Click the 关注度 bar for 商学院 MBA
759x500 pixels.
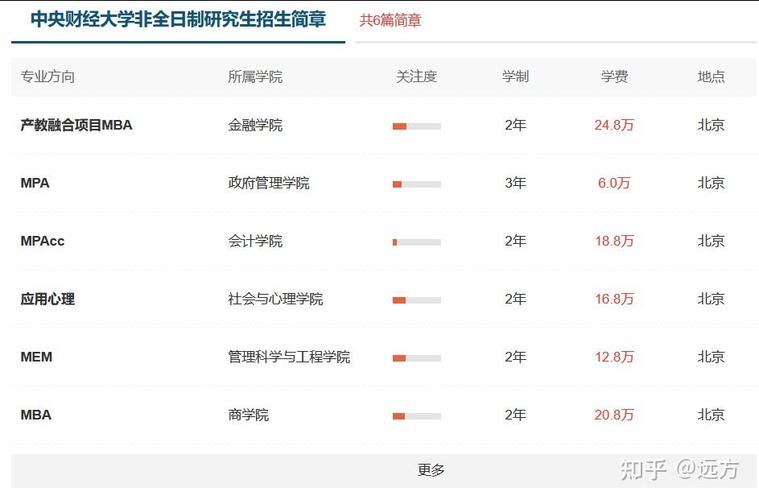pyautogui.click(x=417, y=416)
